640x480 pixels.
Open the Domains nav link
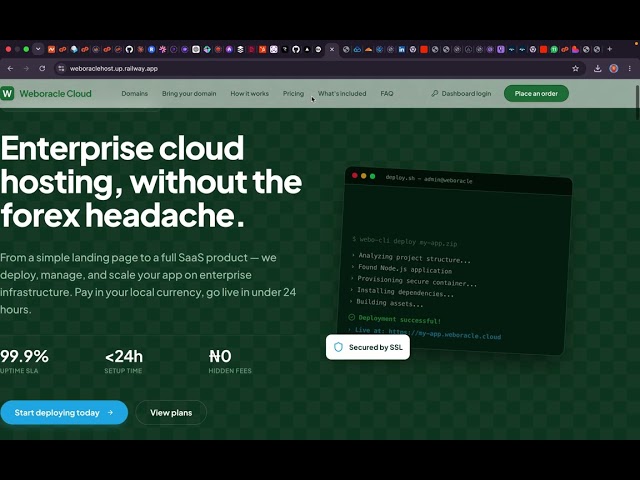[134, 93]
